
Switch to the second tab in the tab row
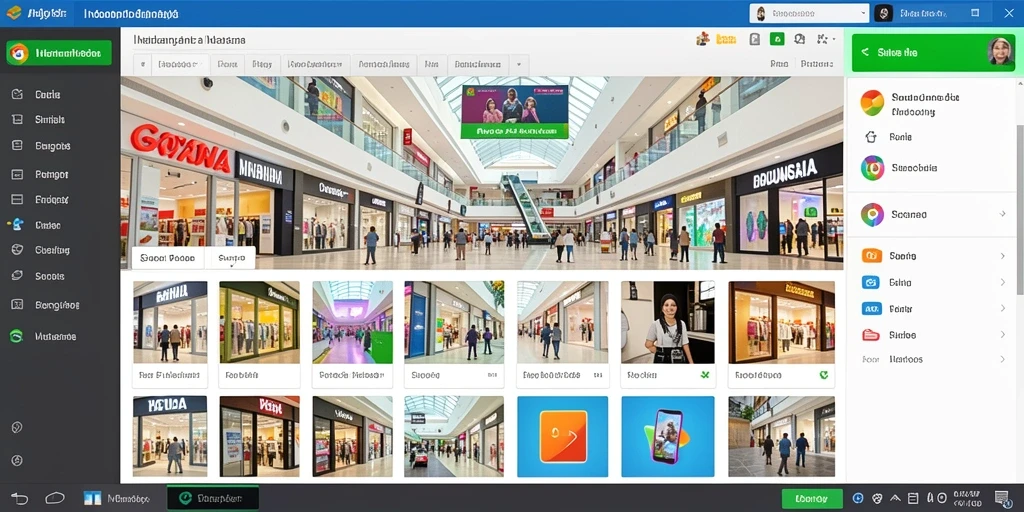[227, 65]
